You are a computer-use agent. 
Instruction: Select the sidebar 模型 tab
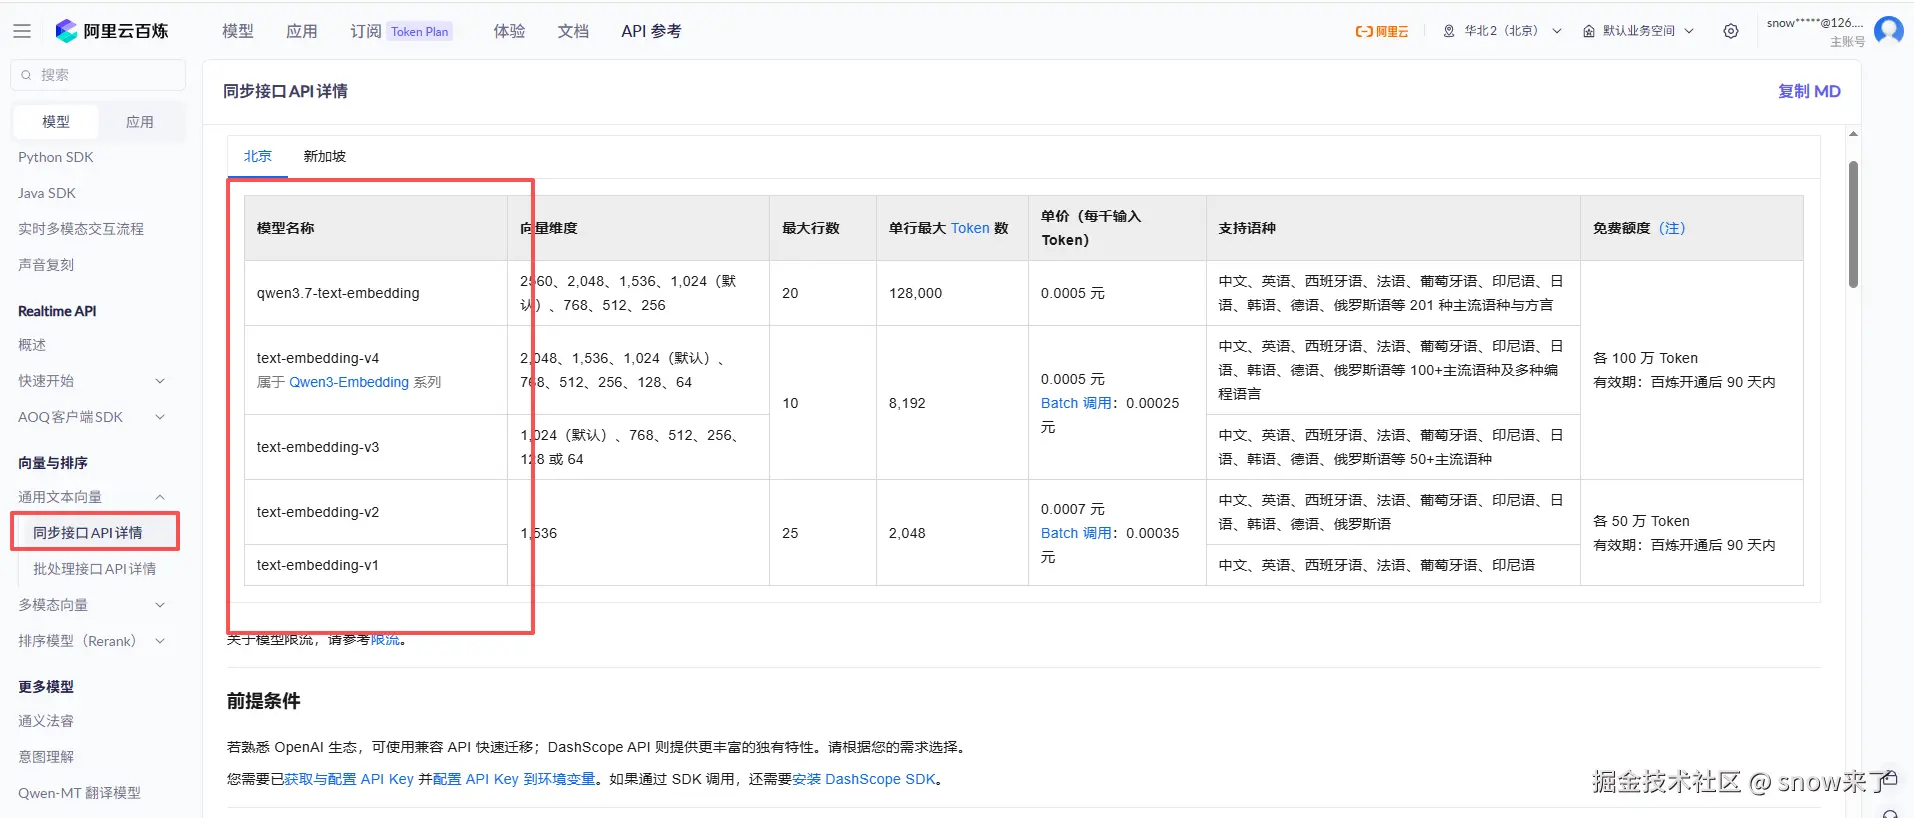(x=56, y=122)
